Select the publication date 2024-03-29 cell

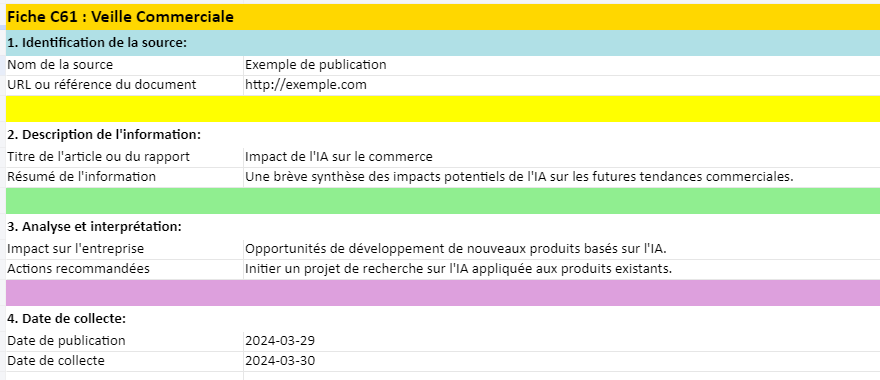point(562,341)
